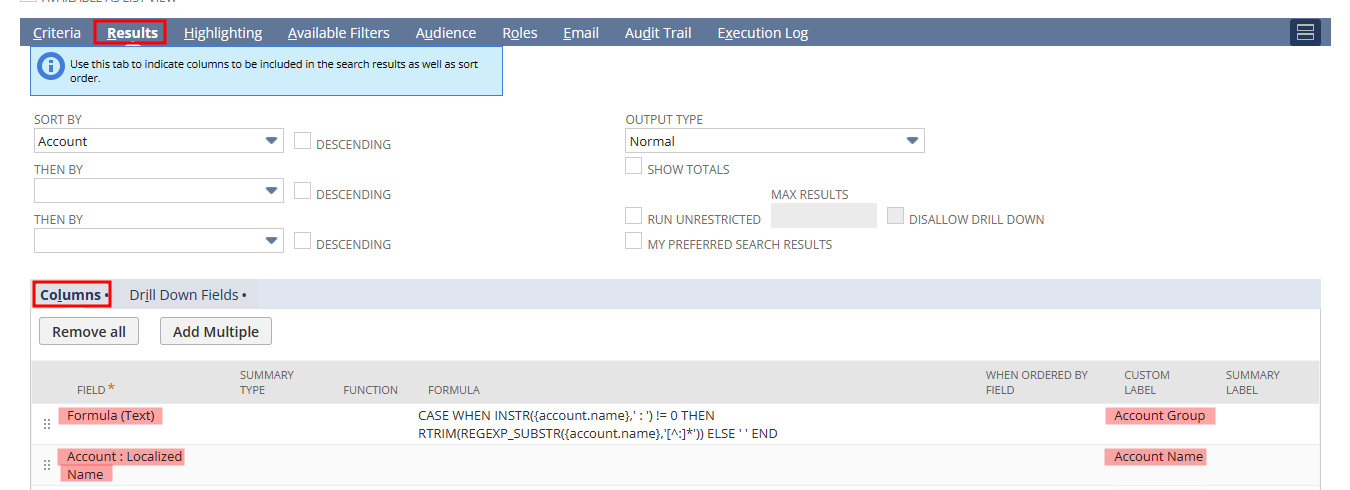This screenshot has height=490, width=1350.
Task: Switch to the Criteria tab
Action: coord(57,33)
